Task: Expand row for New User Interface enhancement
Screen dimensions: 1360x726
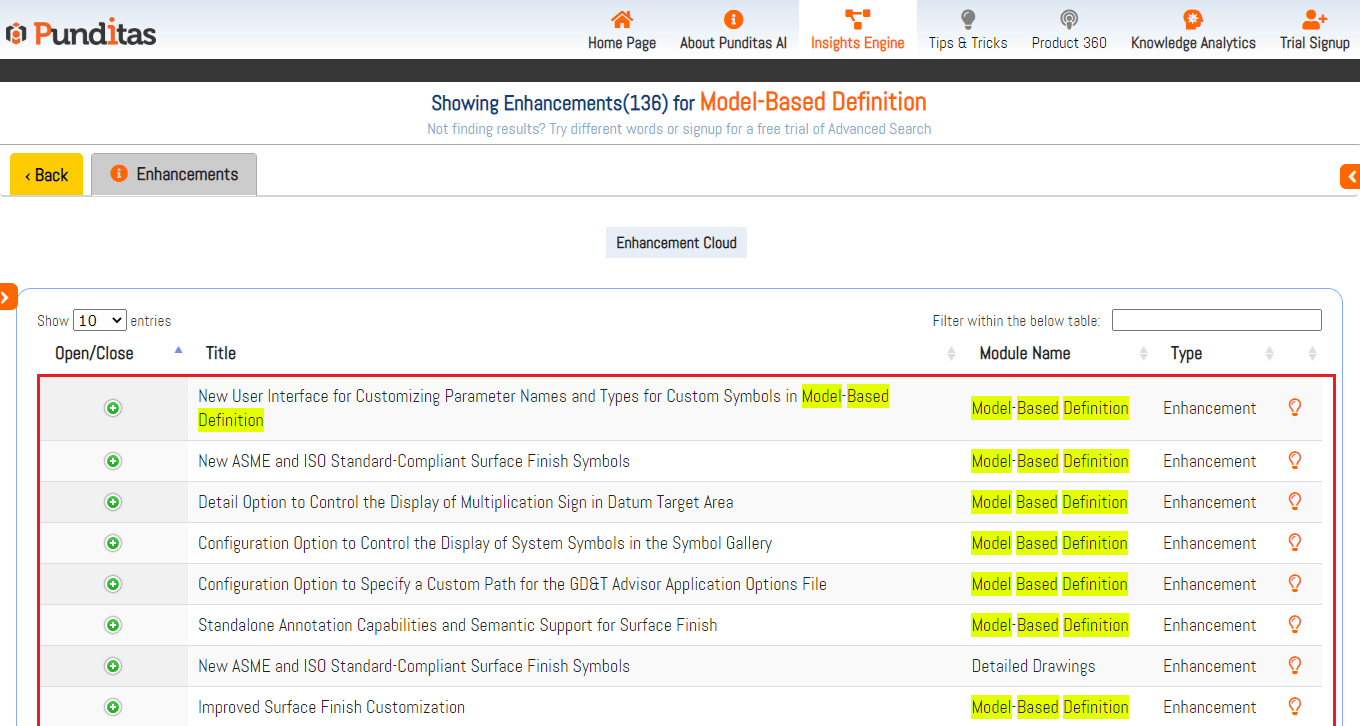Action: click(x=113, y=408)
